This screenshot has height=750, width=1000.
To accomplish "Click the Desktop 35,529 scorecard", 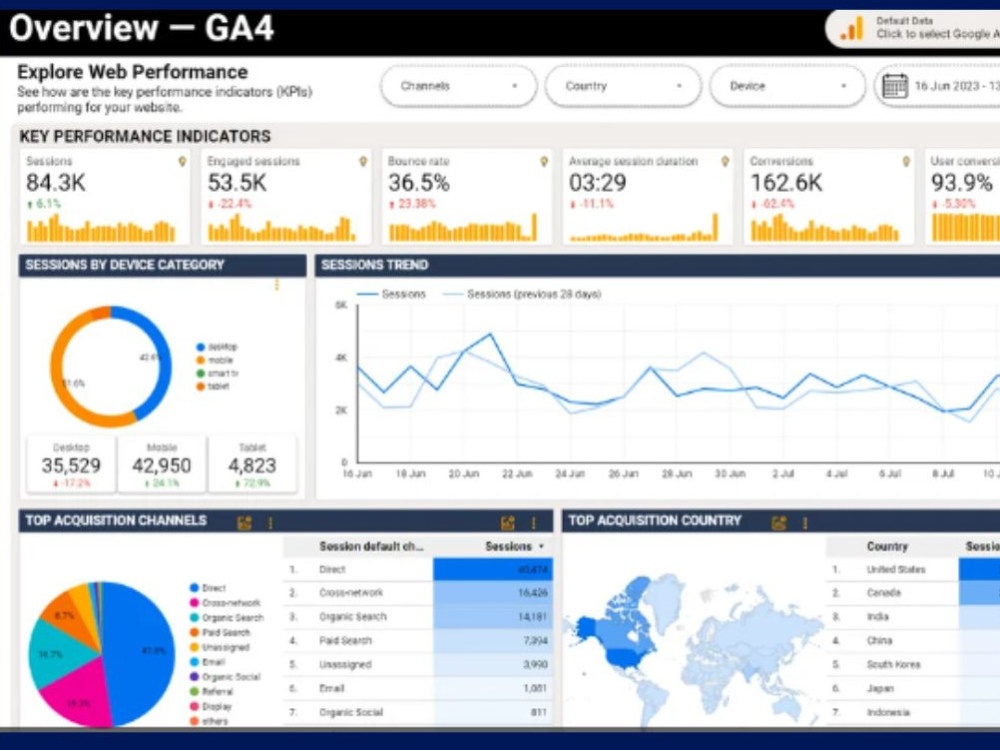I will [71, 464].
